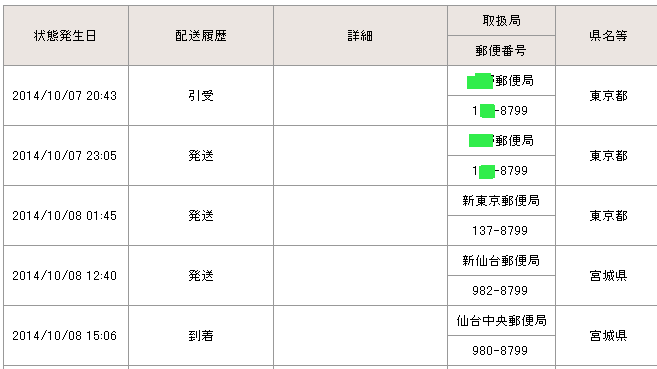657x369 pixels.
Task: Click 仙台中央郵便局 office name
Action: coord(501,320)
